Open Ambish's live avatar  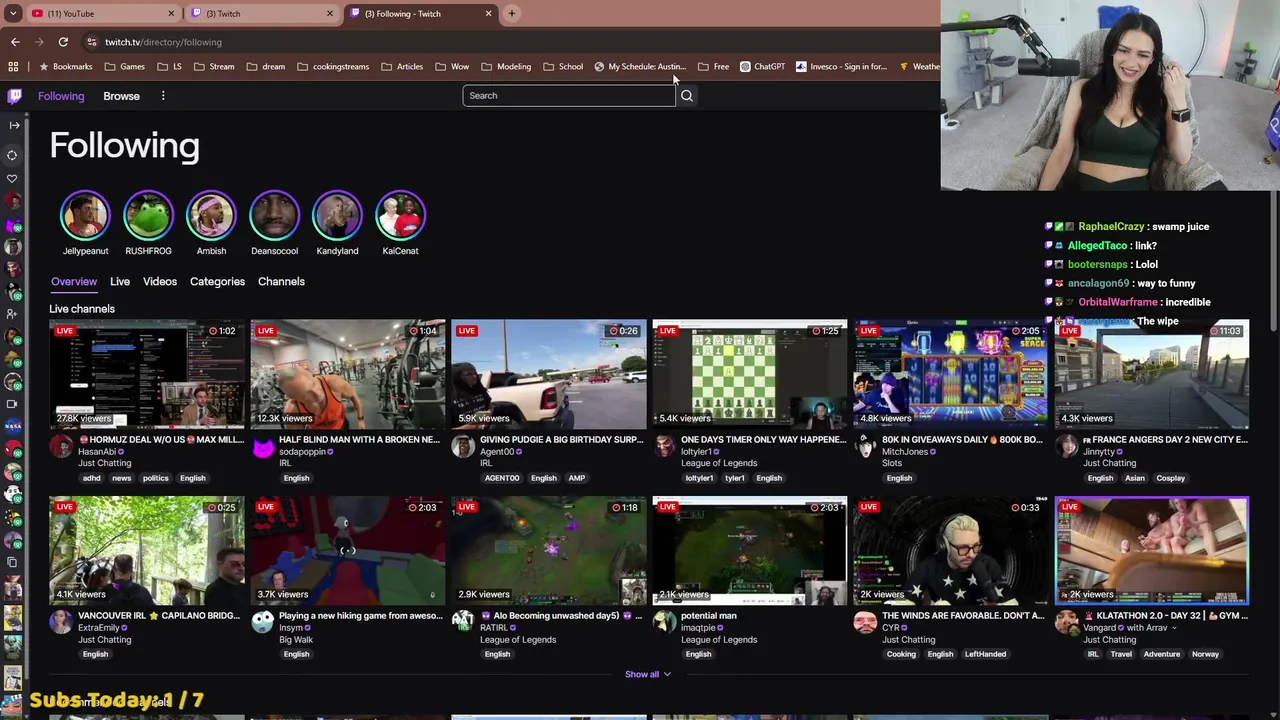[x=211, y=215]
